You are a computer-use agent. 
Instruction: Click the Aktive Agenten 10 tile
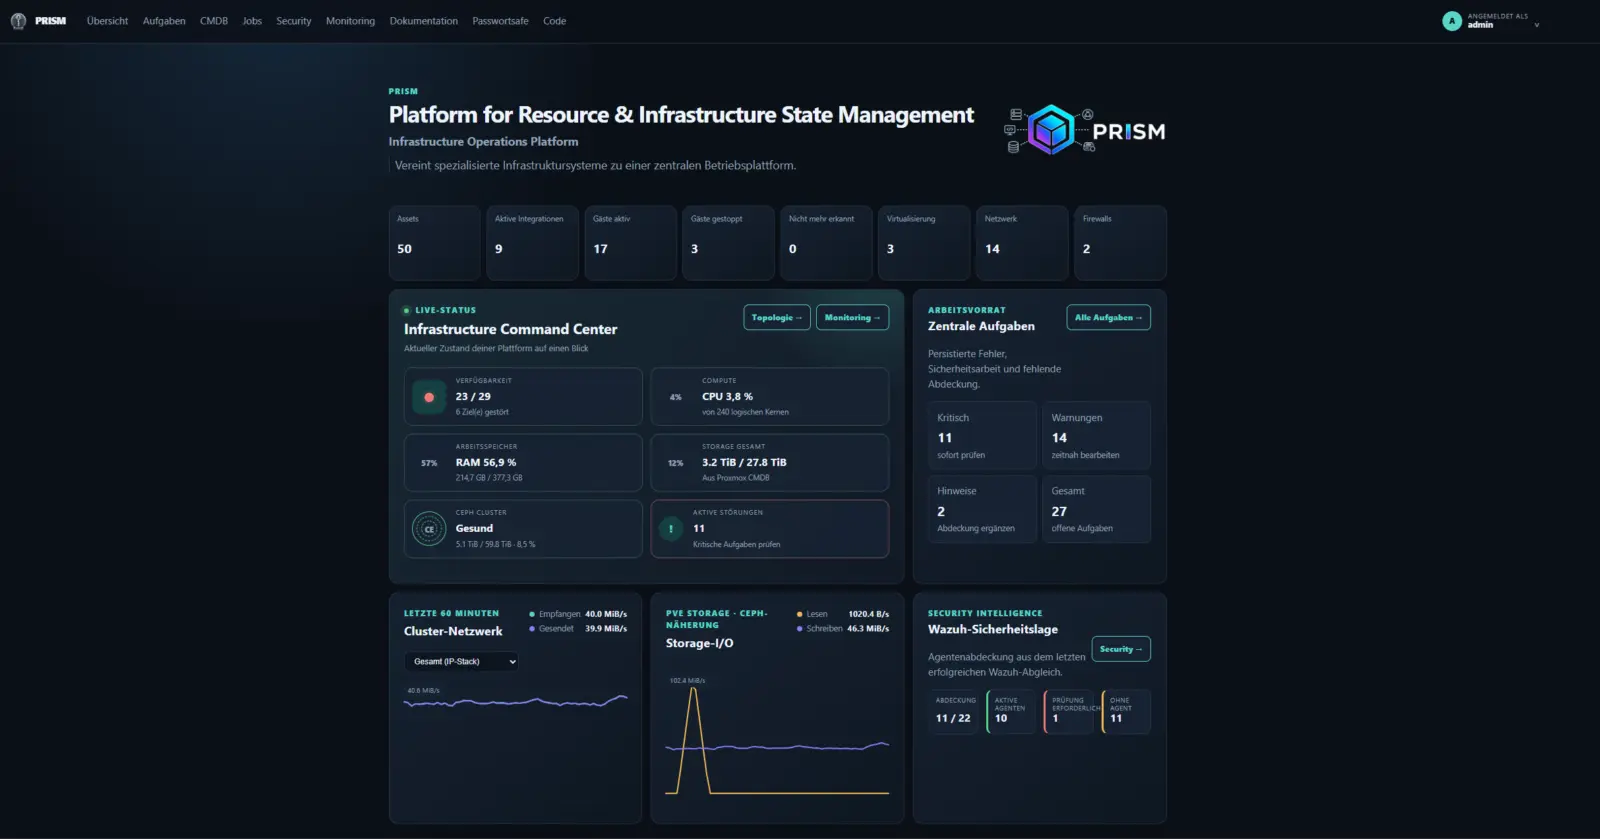1012,711
